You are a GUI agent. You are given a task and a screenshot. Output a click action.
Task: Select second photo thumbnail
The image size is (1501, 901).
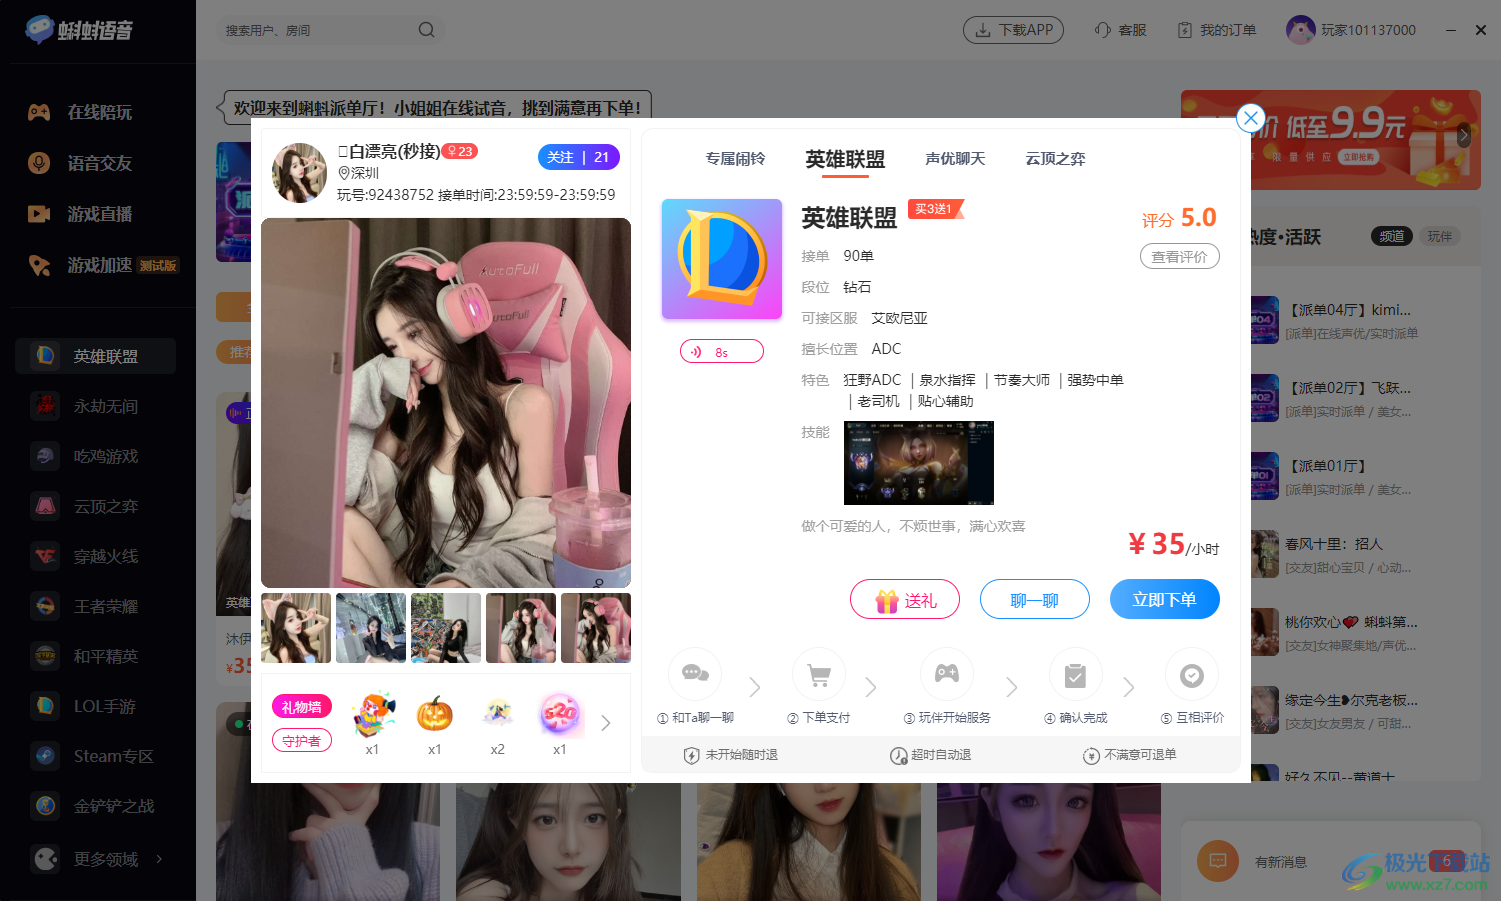[371, 628]
